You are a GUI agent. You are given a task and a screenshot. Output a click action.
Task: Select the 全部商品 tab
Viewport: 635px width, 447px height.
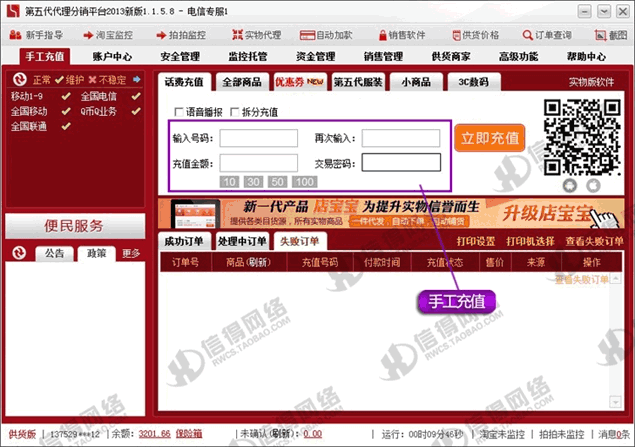pyautogui.click(x=240, y=82)
